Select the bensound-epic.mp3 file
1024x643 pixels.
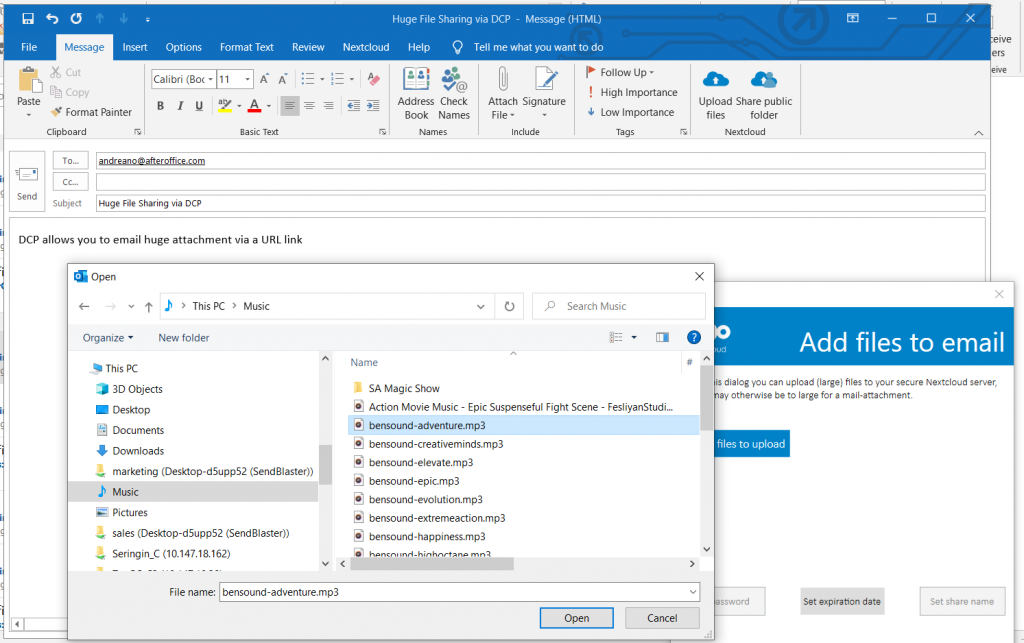(414, 481)
